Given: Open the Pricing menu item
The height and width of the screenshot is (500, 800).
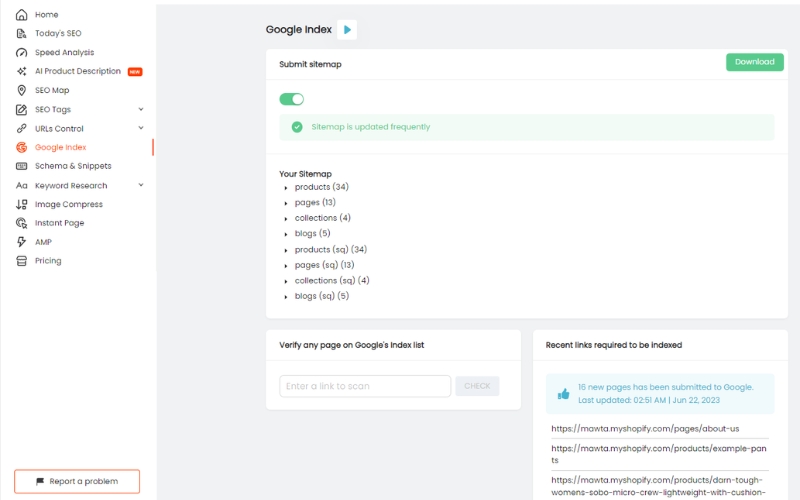Looking at the screenshot, I should (48, 261).
